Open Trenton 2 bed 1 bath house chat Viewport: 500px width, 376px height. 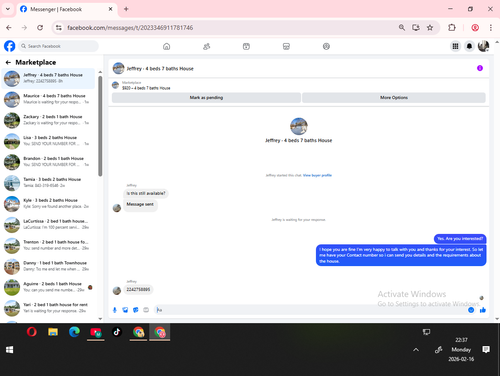point(48,245)
